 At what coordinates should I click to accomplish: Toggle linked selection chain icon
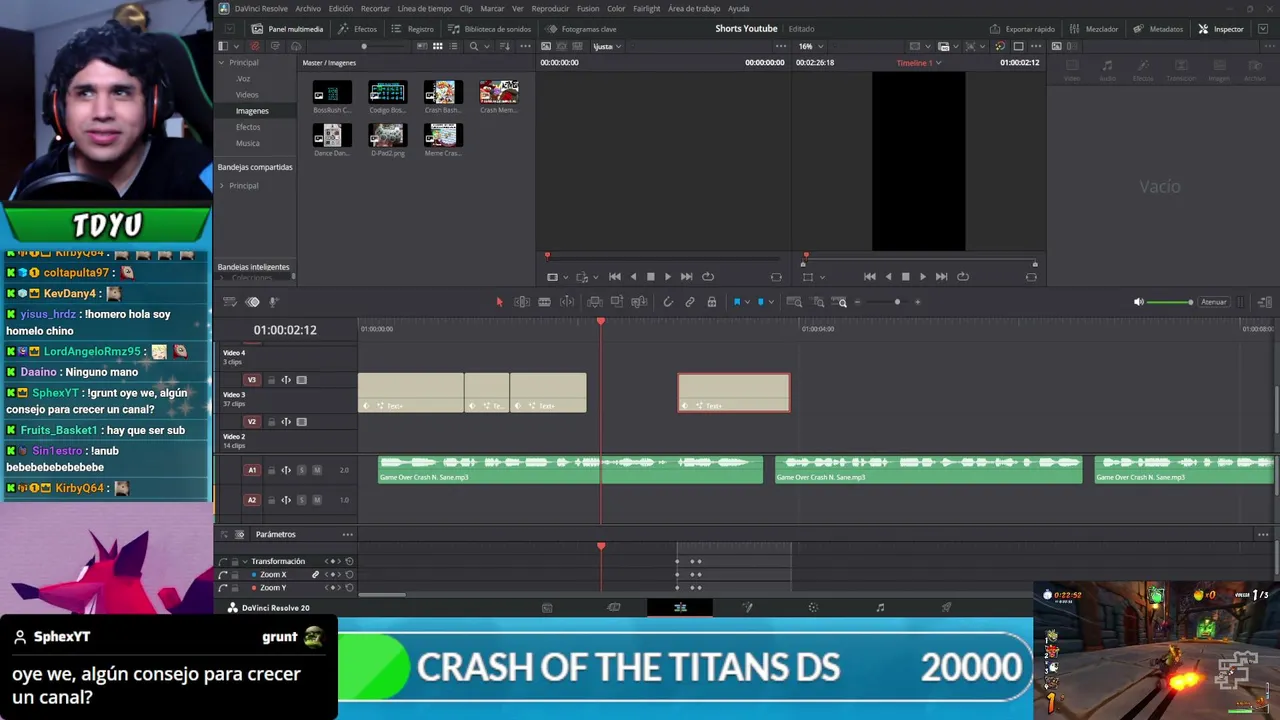(690, 302)
